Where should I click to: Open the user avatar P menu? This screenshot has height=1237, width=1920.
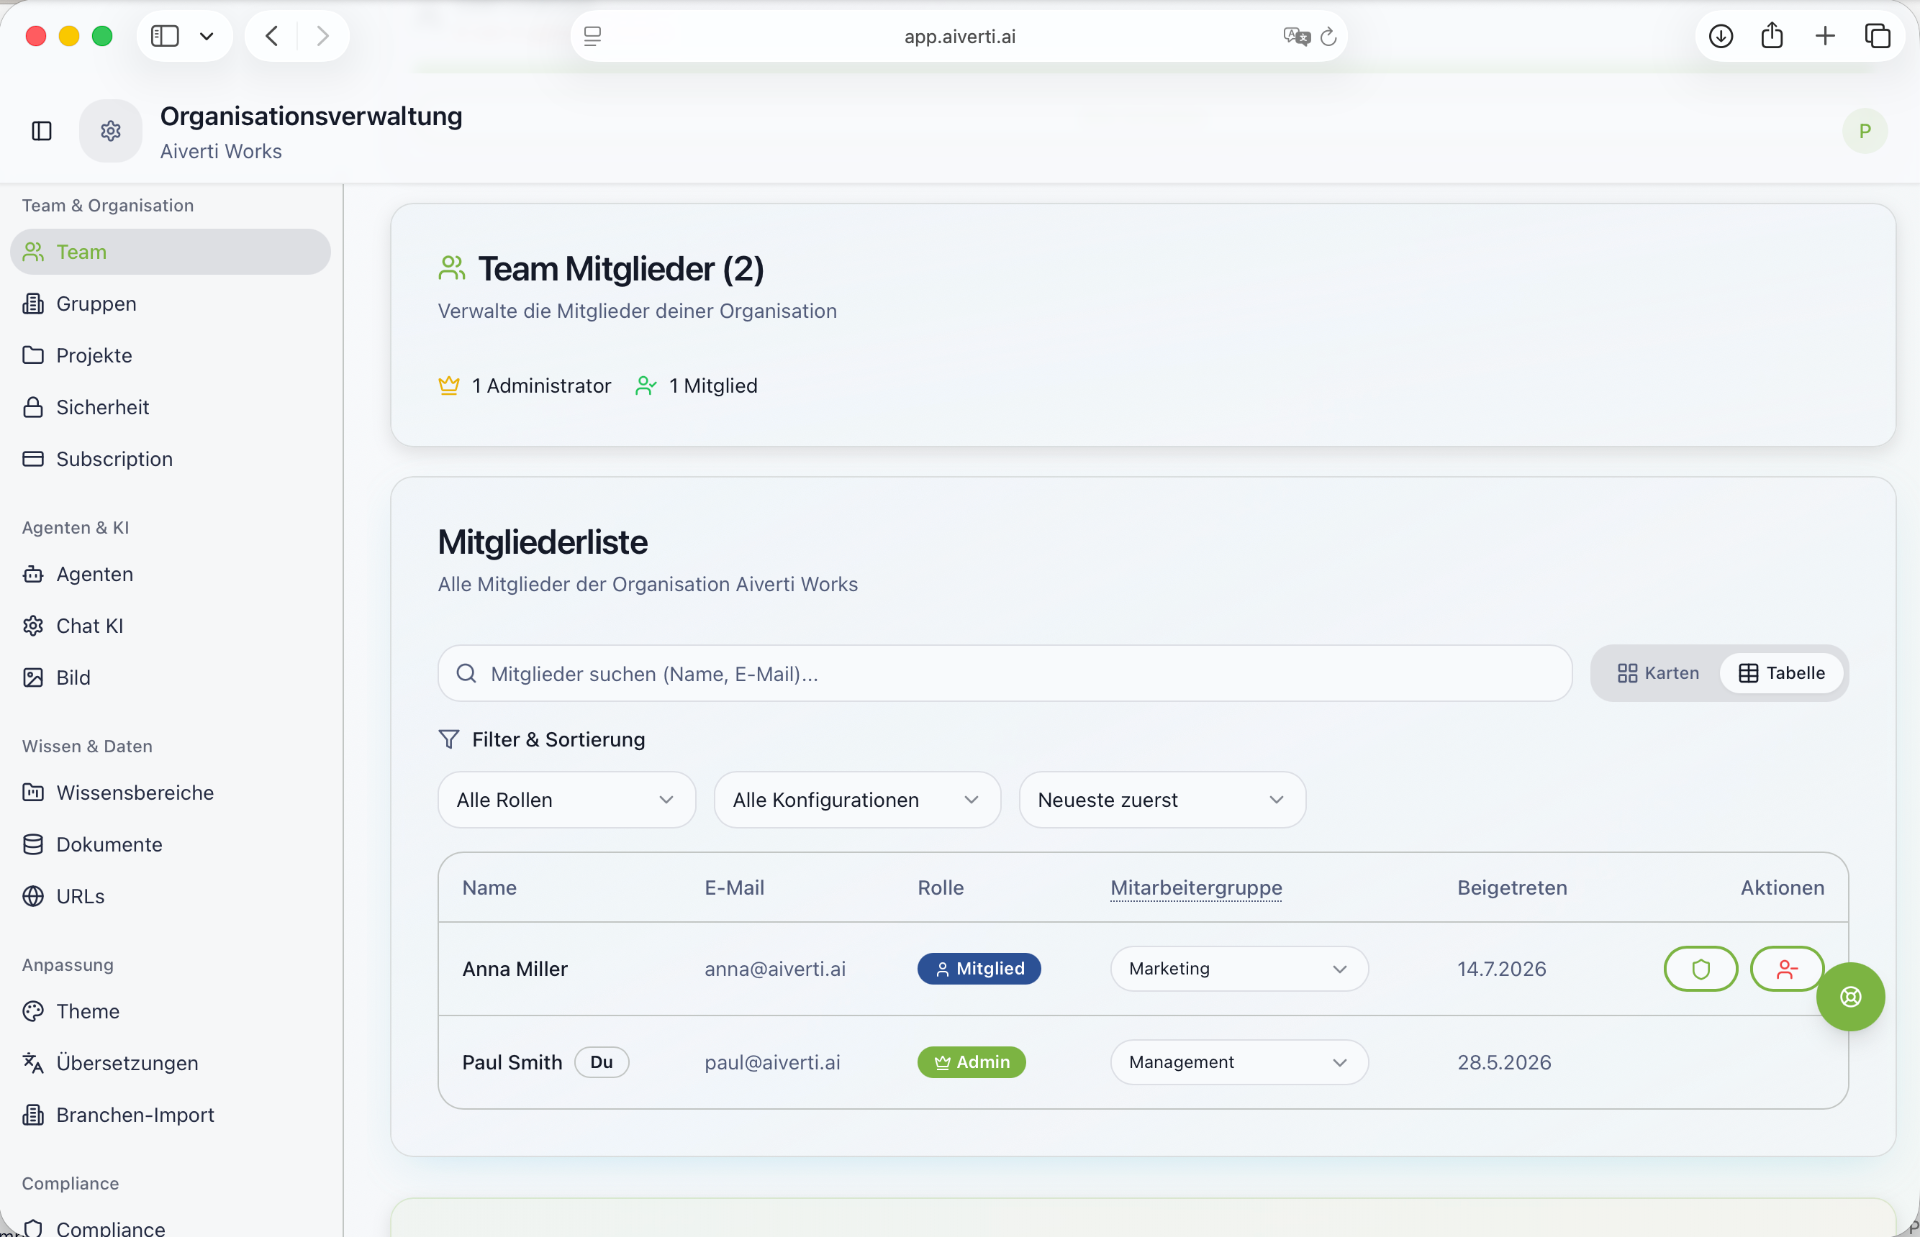(1864, 131)
